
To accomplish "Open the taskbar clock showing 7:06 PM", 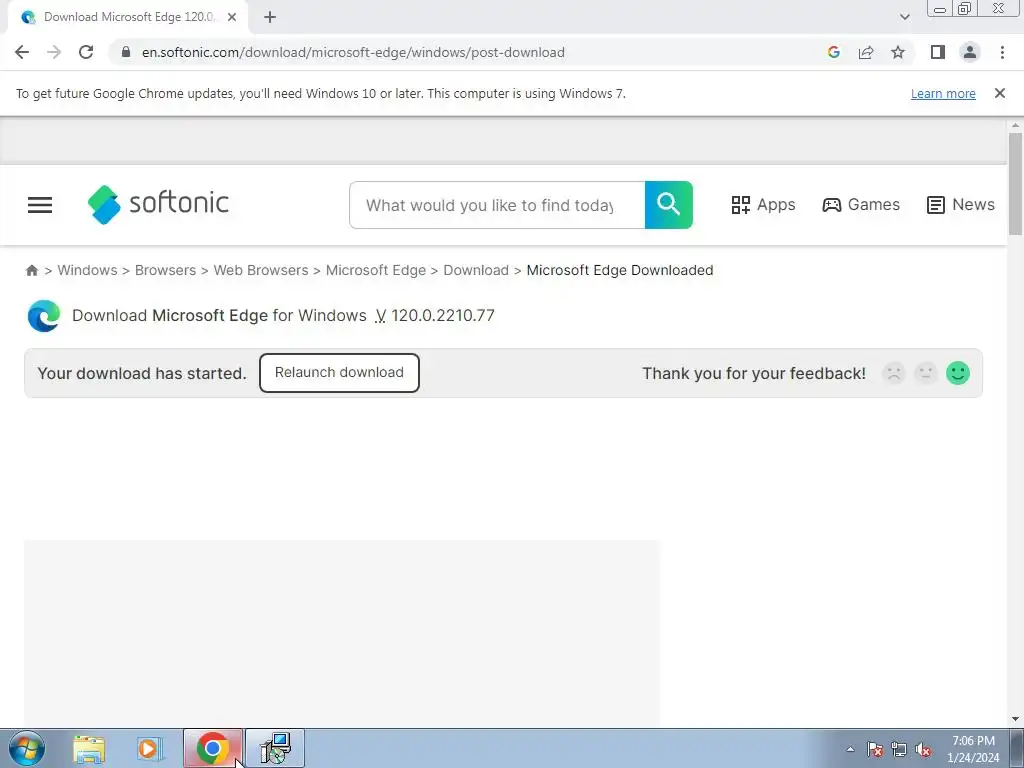I will coord(973,749).
